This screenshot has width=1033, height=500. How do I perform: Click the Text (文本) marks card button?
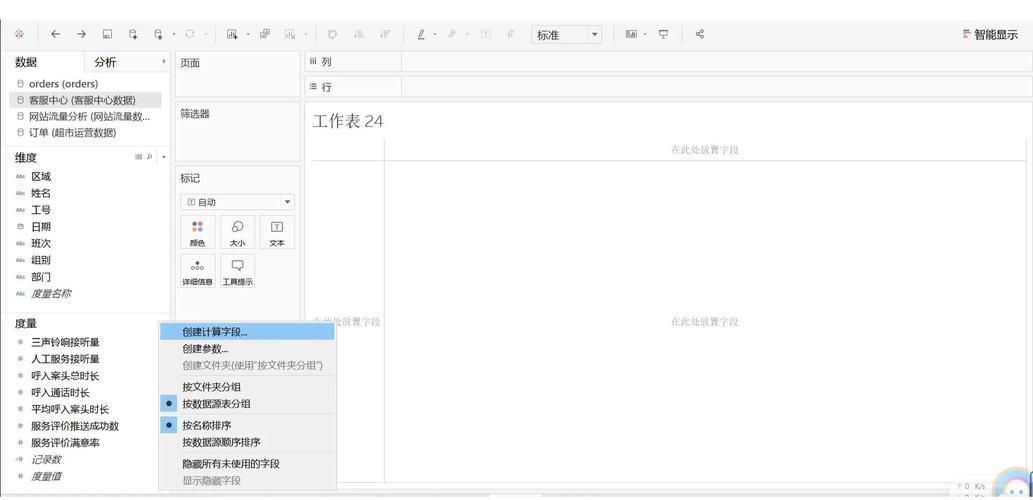pyautogui.click(x=277, y=233)
